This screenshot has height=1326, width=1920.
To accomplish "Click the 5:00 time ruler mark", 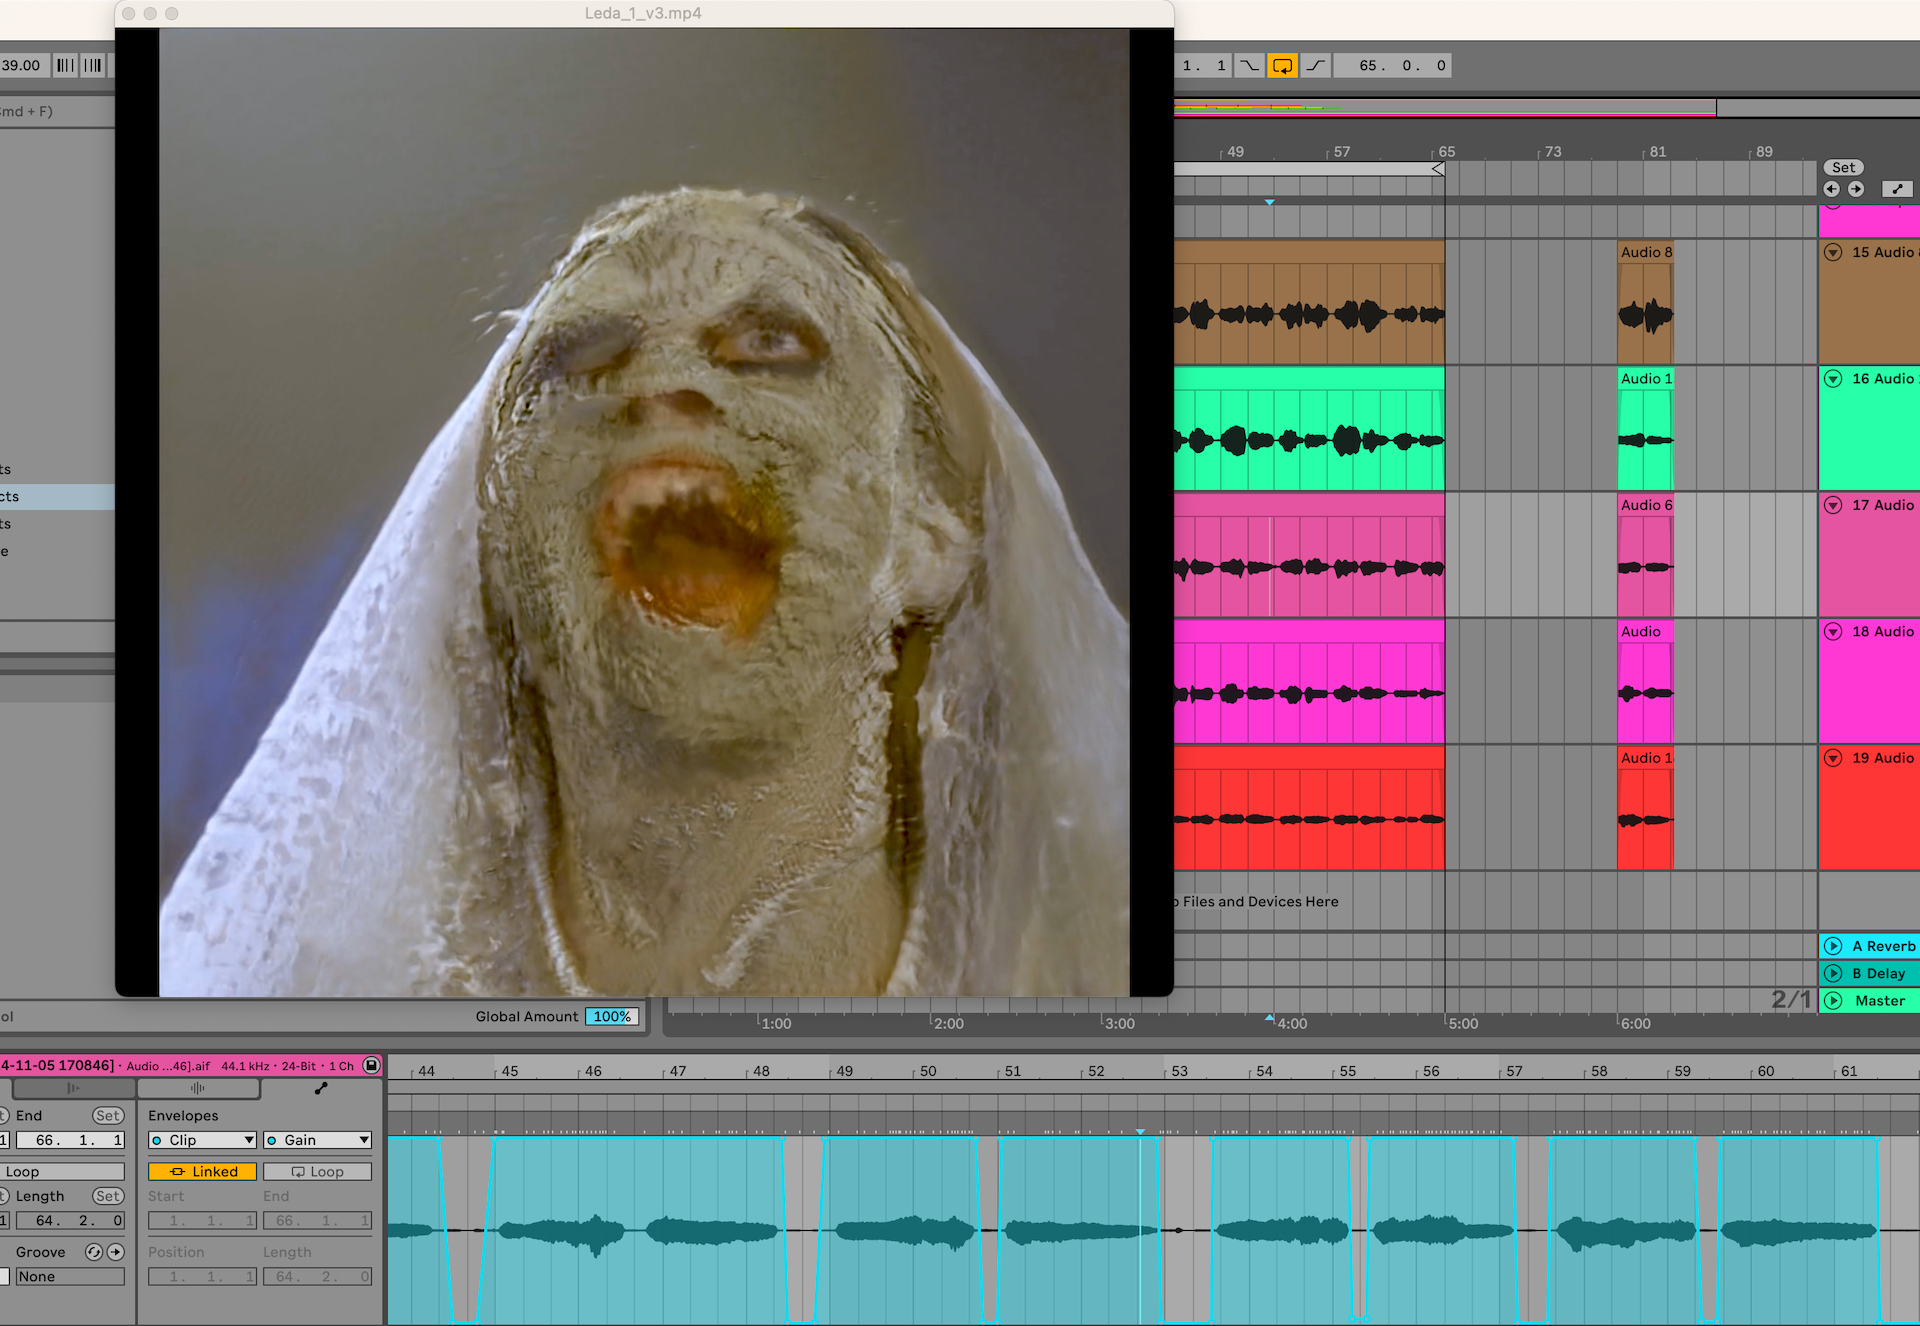I will pyautogui.click(x=1463, y=1023).
